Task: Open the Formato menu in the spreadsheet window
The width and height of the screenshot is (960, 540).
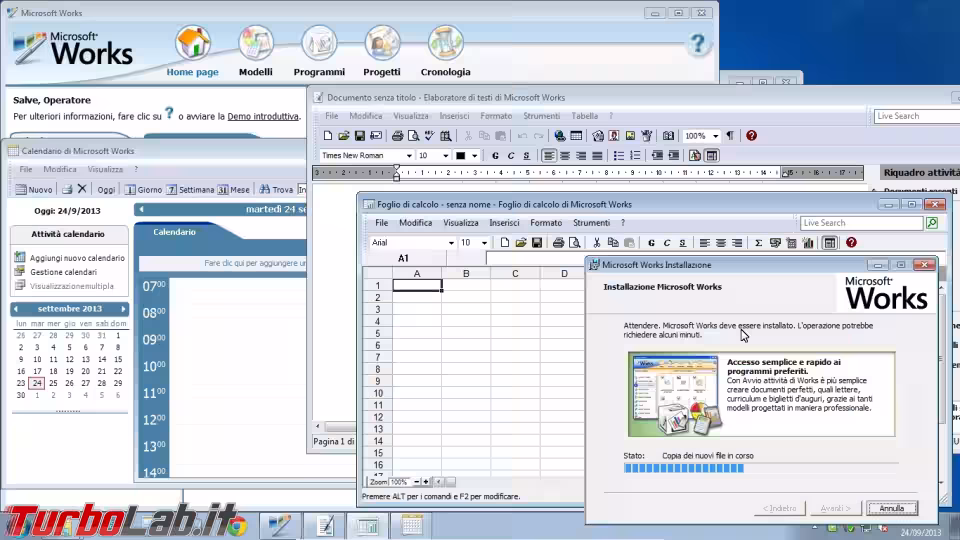Action: (545, 223)
